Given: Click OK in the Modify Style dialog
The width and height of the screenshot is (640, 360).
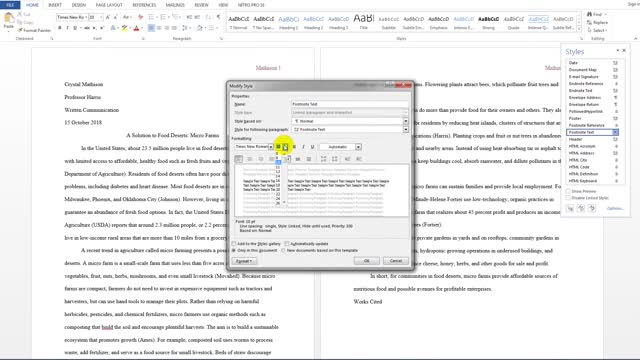Looking at the screenshot, I should click(x=366, y=261).
